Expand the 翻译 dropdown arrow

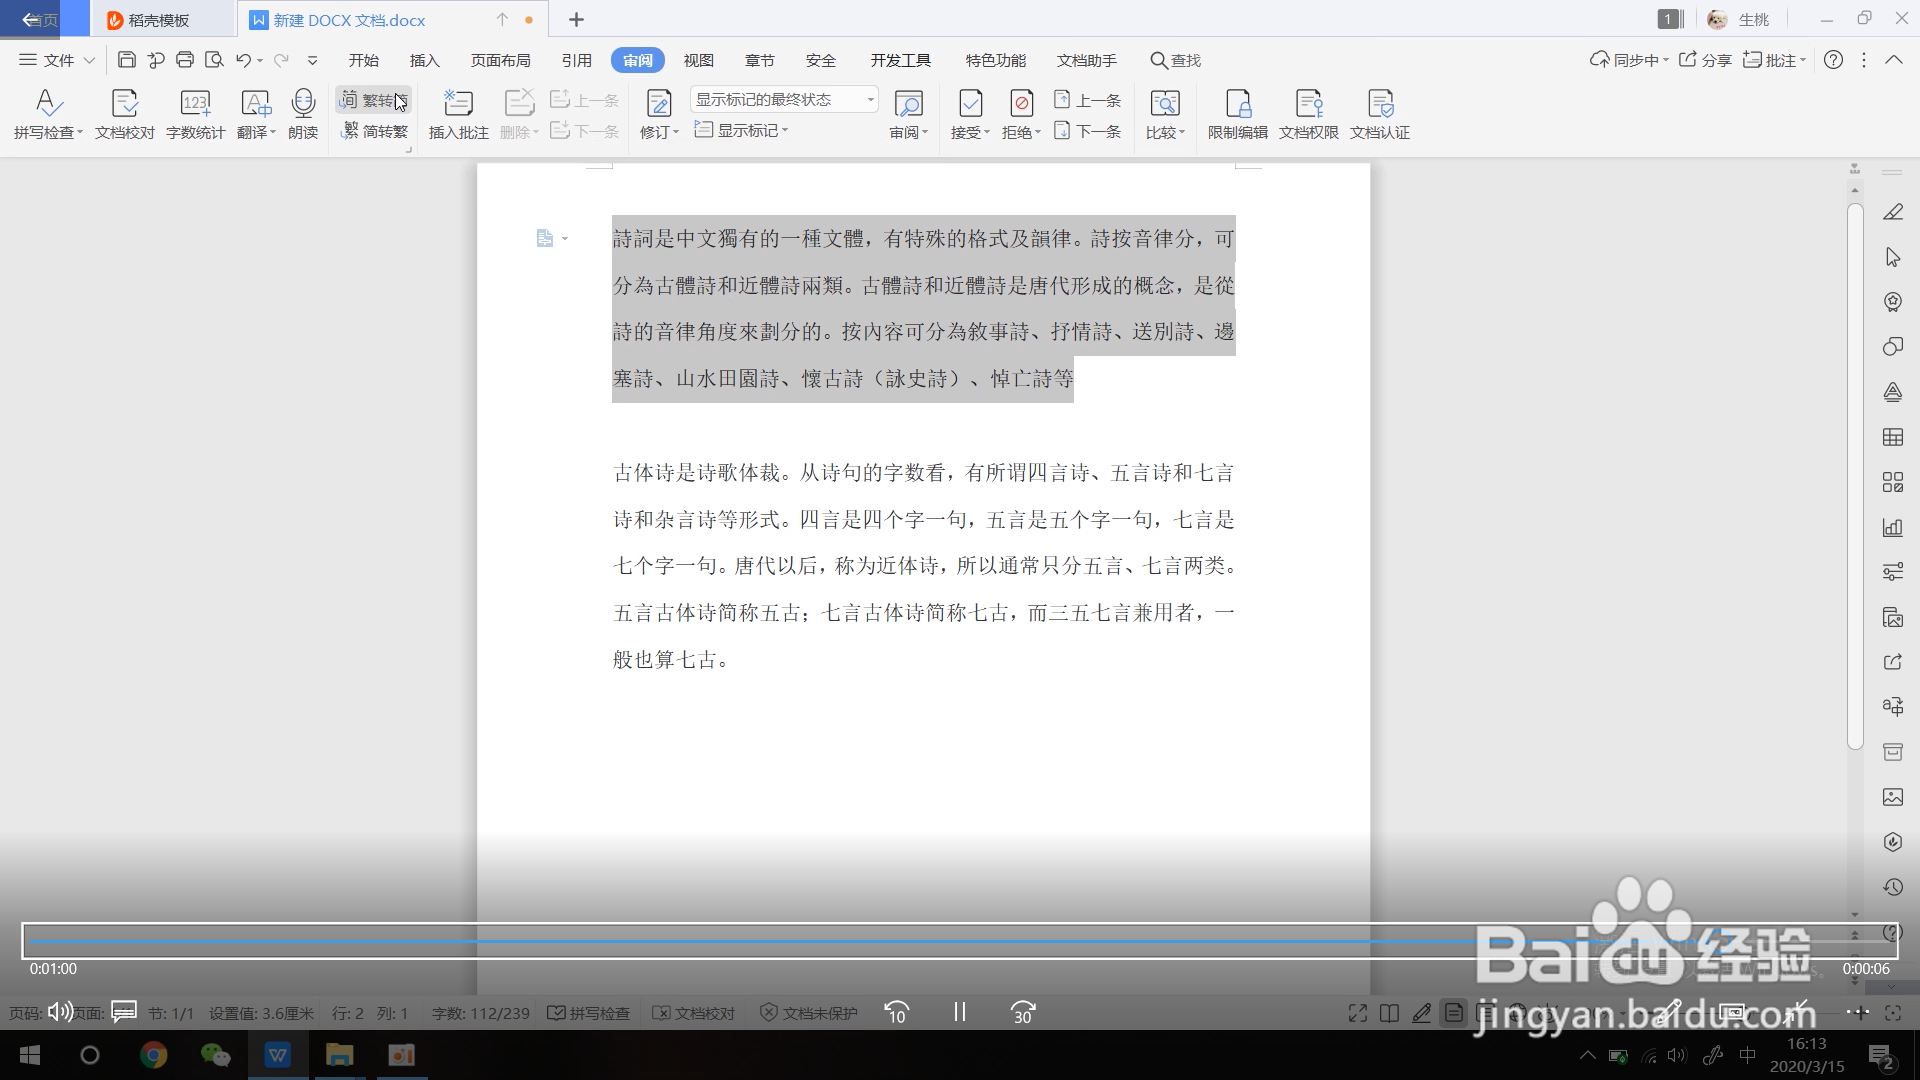coord(272,132)
